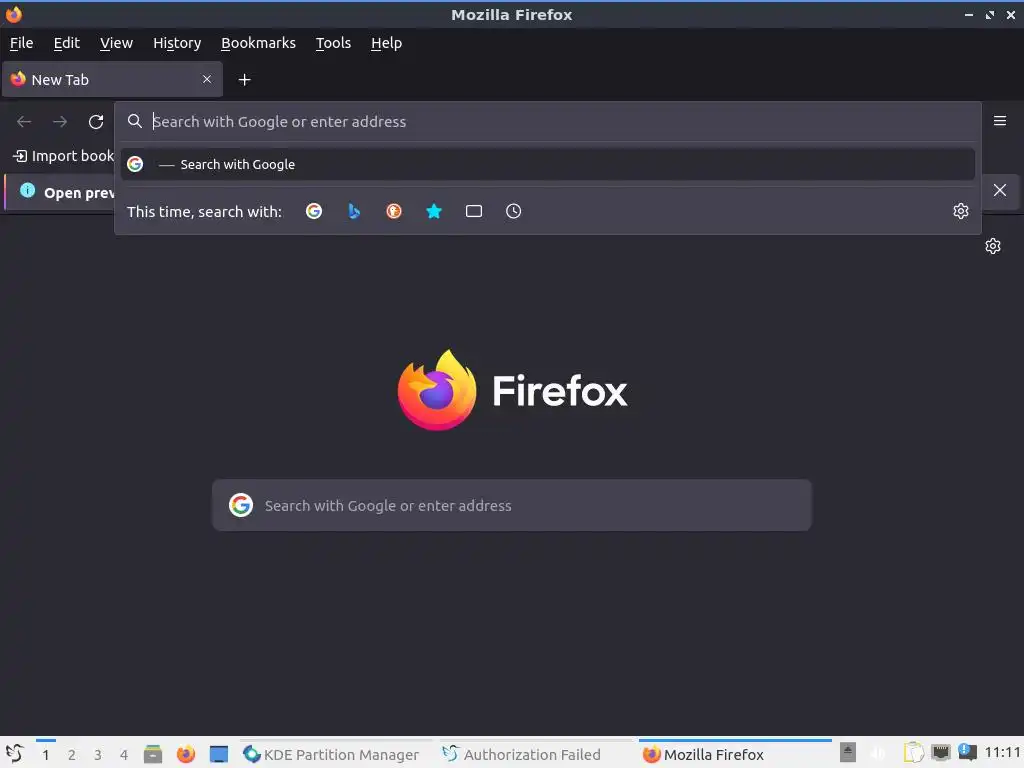1024x768 pixels.
Task: Click the forward navigation arrow
Action: pos(60,121)
